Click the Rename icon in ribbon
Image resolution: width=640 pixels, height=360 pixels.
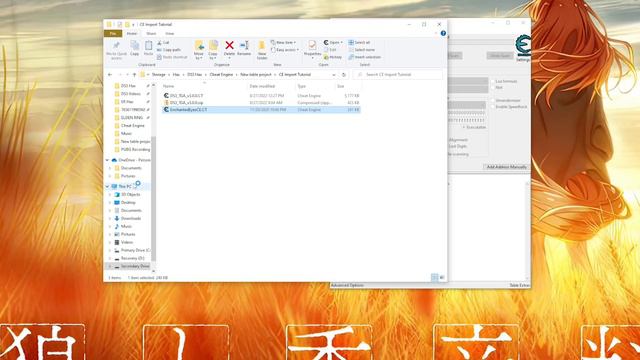click(244, 45)
